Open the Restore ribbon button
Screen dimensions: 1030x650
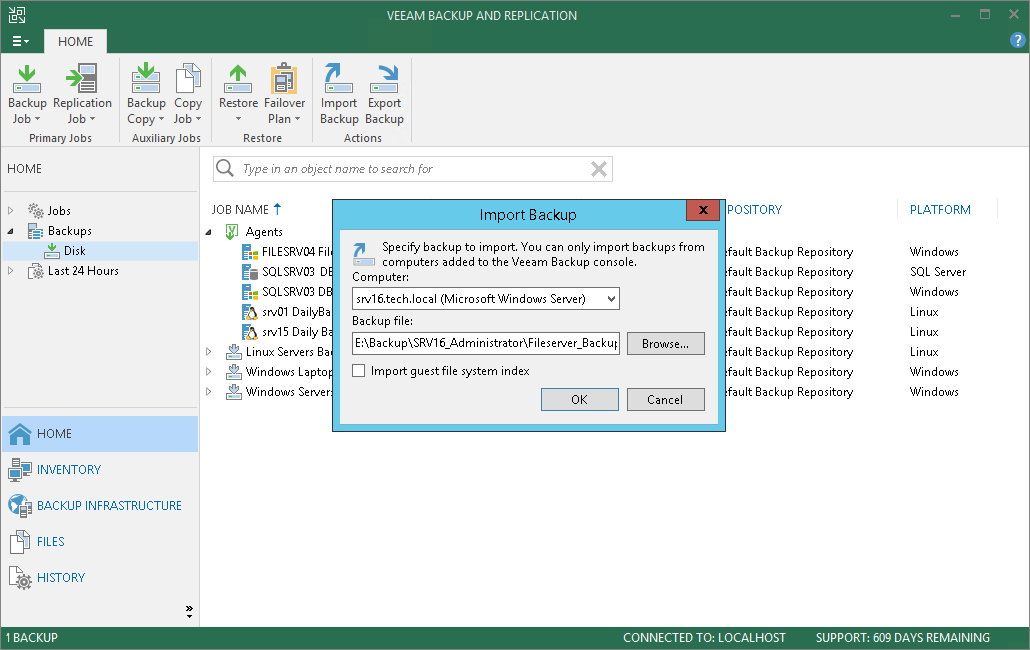pyautogui.click(x=238, y=94)
